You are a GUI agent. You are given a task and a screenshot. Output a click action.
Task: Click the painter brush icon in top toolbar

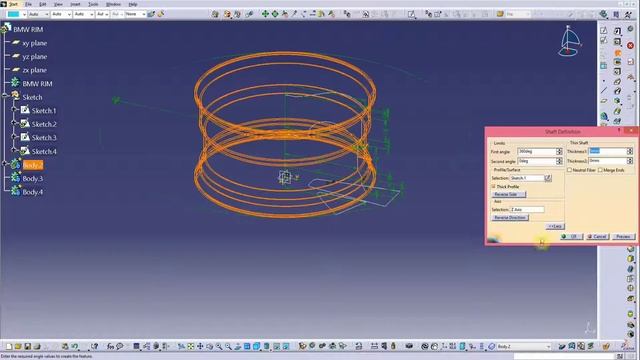pyautogui.click(x=160, y=14)
